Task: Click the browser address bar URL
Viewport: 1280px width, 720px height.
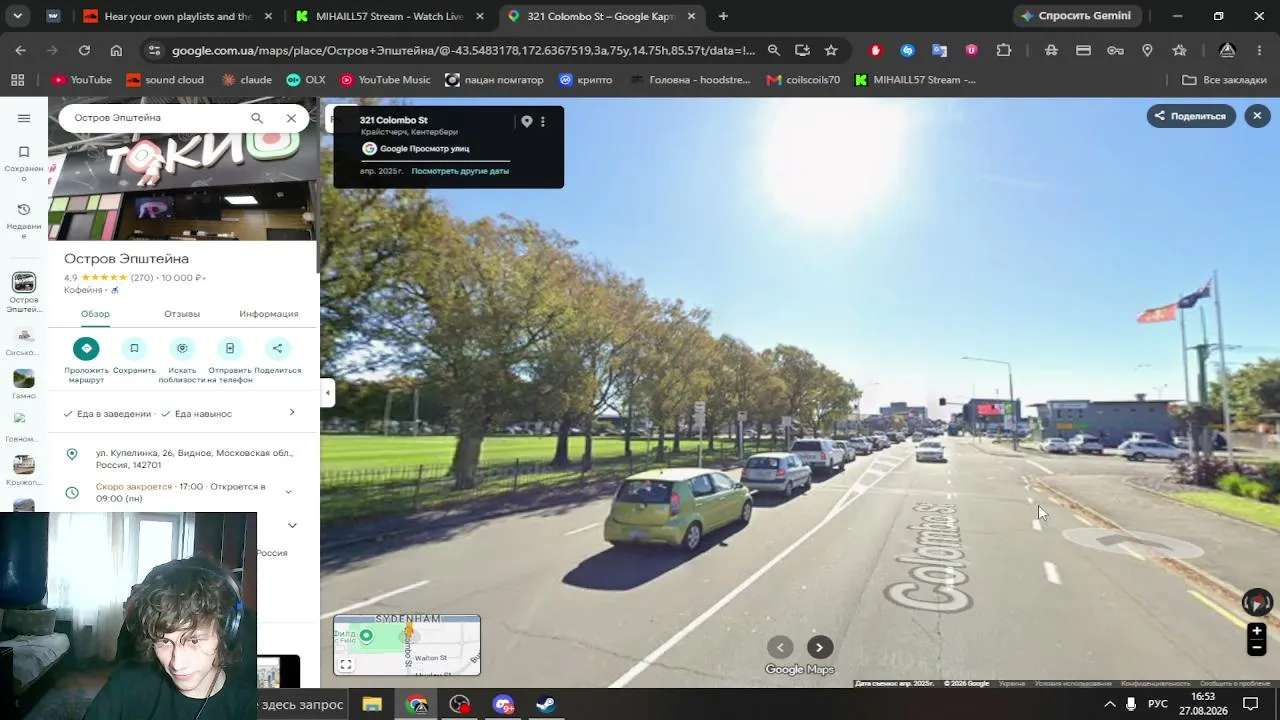Action: (x=463, y=50)
